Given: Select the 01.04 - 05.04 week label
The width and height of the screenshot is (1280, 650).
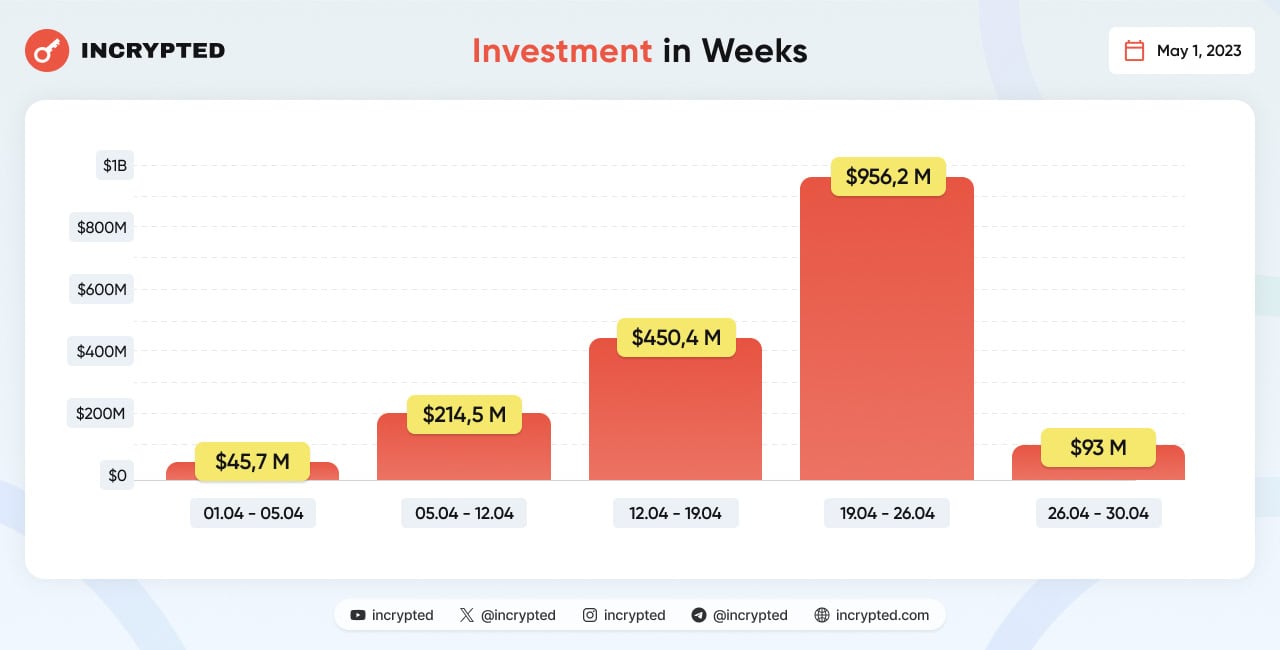Looking at the screenshot, I should tap(253, 513).
